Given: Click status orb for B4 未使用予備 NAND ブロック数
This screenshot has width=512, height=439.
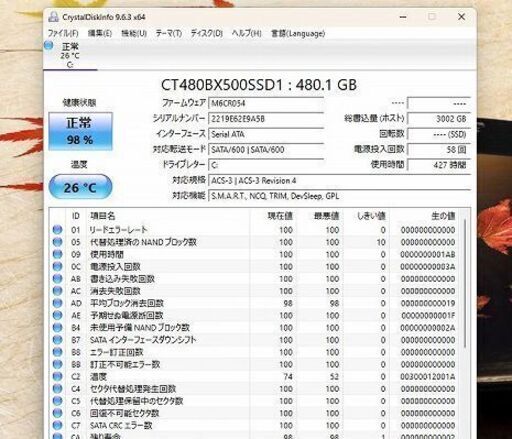Looking at the screenshot, I should pyautogui.click(x=58, y=328).
